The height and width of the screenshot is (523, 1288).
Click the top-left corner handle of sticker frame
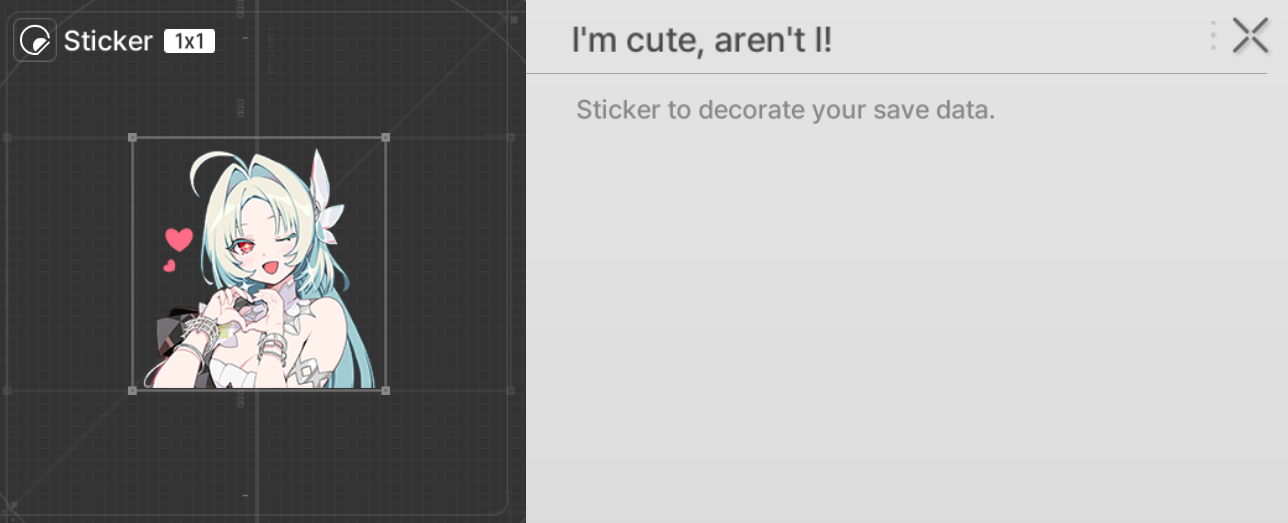132,138
